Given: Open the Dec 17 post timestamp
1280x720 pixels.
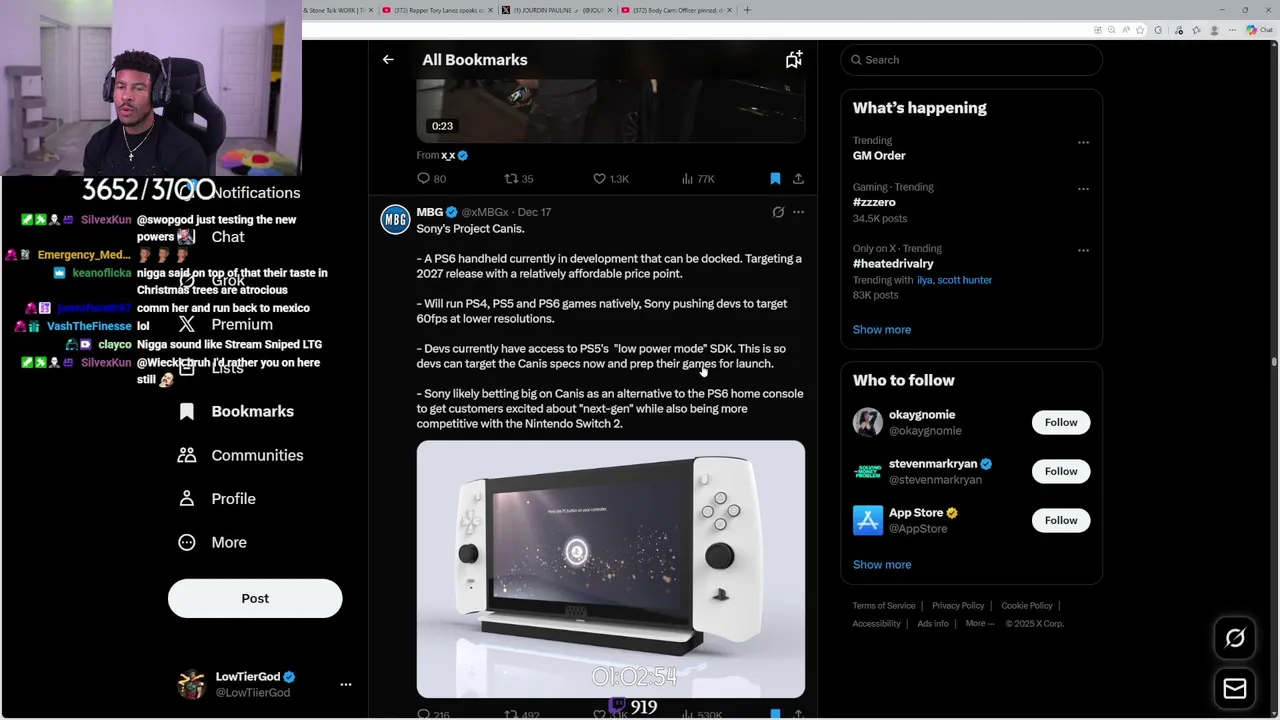Looking at the screenshot, I should coord(534,212).
